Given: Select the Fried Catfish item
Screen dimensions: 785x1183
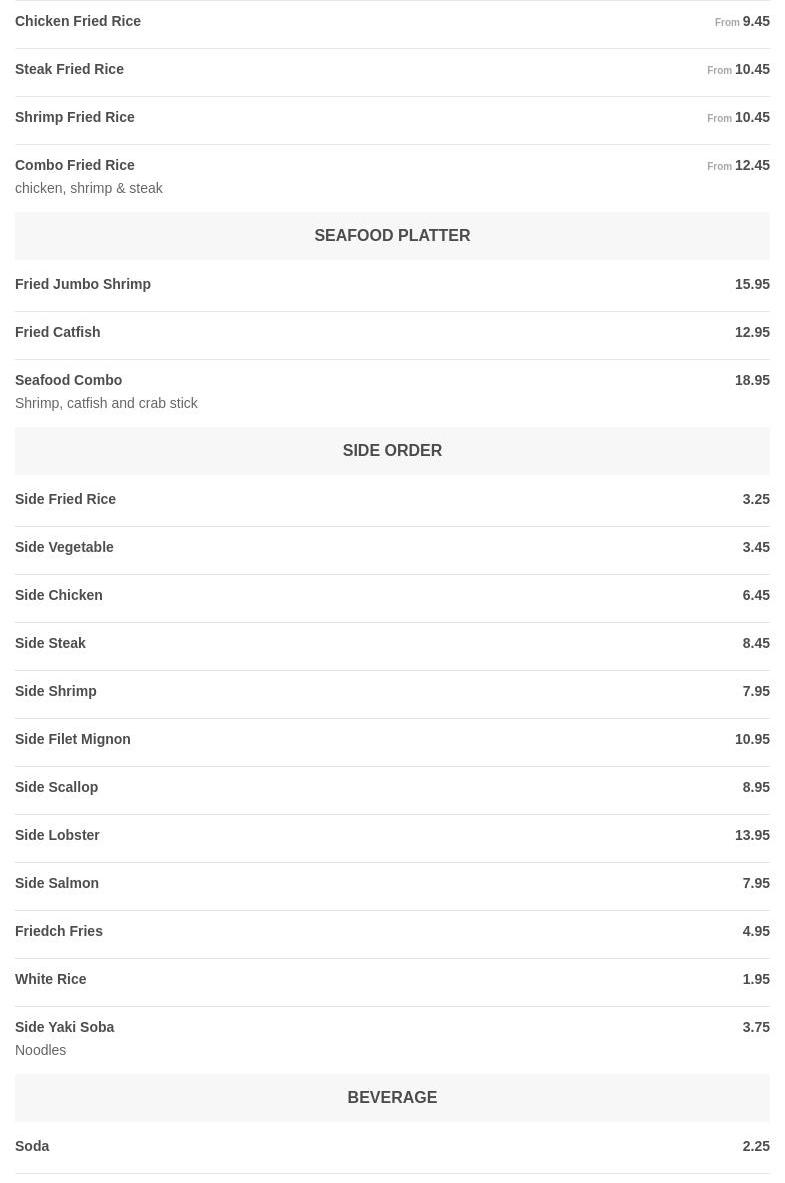Looking at the screenshot, I should tap(58, 332).
